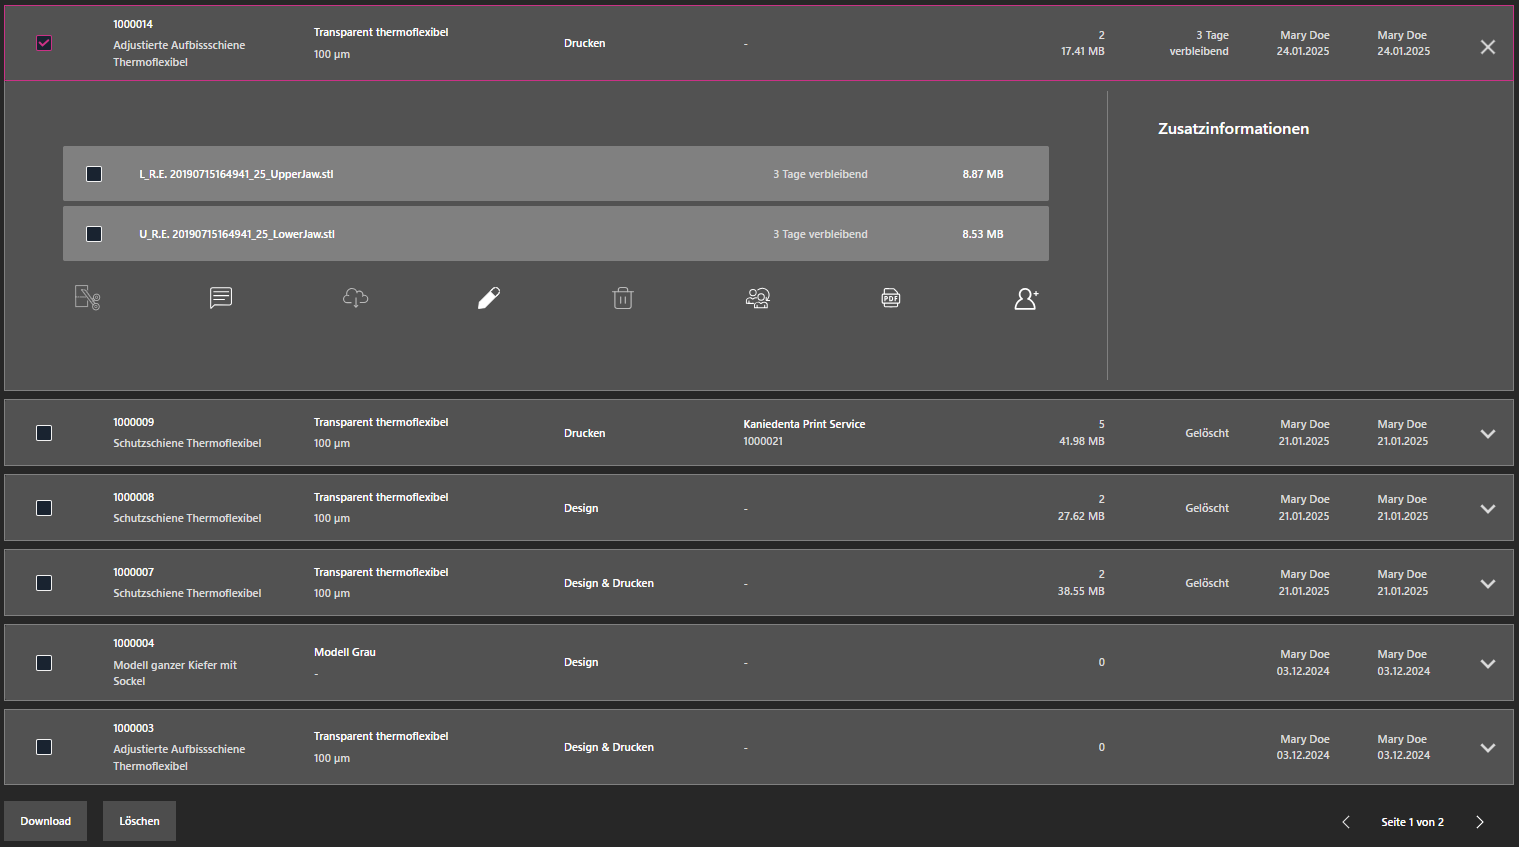Click Modell ganzer Kiefer mit Sockel text
The width and height of the screenshot is (1519, 847).
(x=175, y=673)
